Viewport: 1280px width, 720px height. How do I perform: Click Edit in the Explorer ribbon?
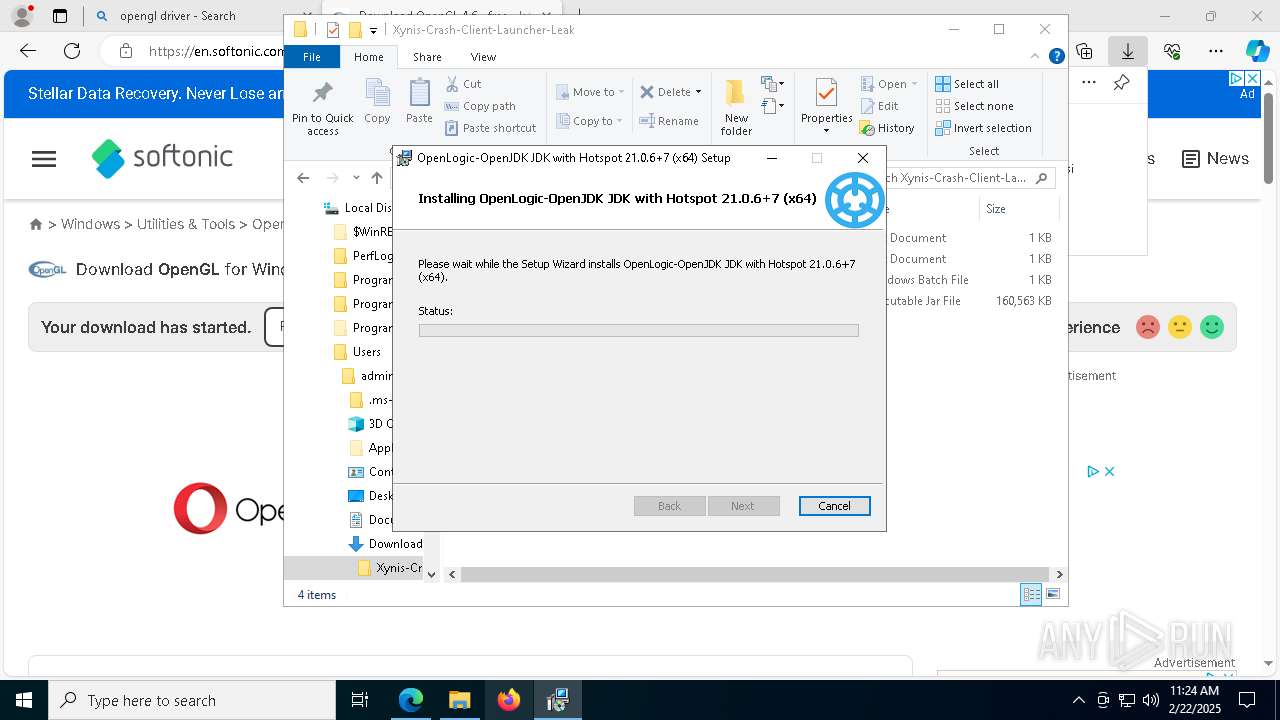coord(879,106)
